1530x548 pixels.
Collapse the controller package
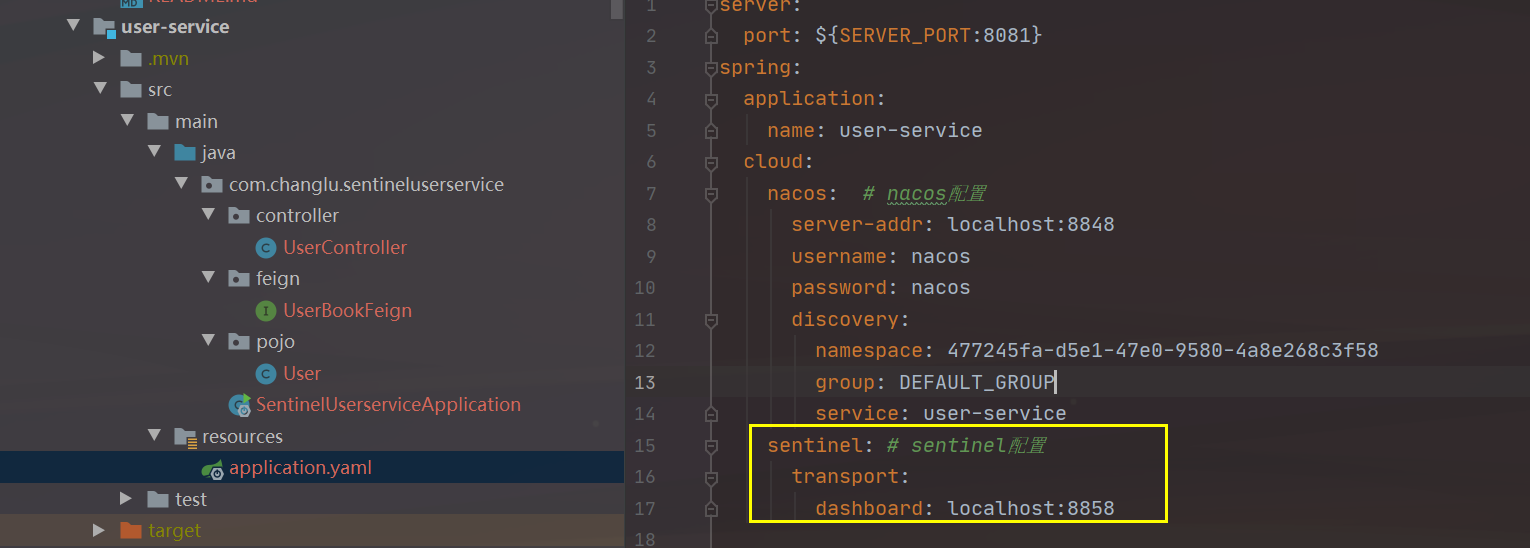coord(208,215)
